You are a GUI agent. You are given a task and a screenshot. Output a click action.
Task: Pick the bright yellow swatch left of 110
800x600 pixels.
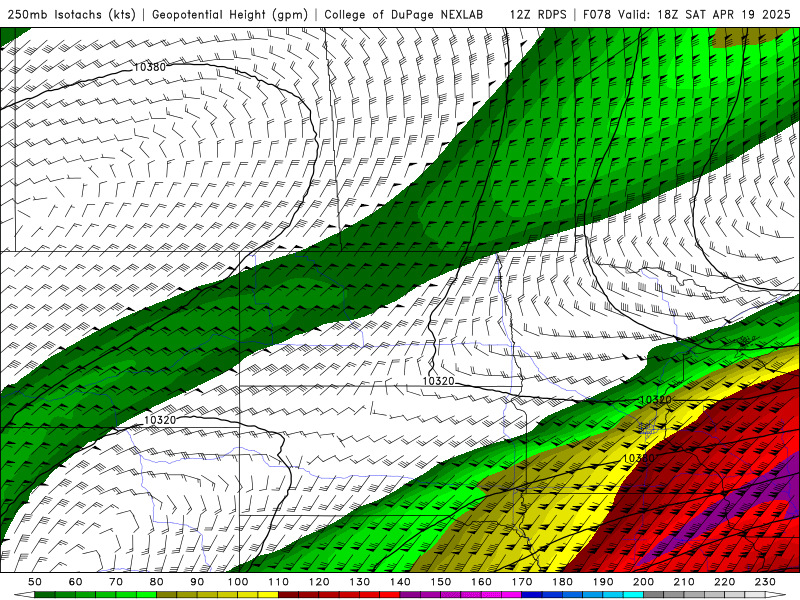(268, 595)
